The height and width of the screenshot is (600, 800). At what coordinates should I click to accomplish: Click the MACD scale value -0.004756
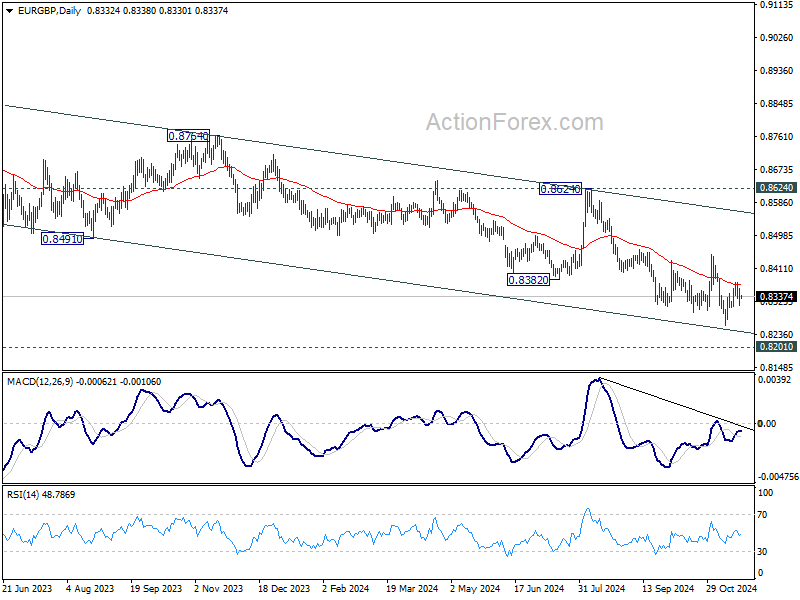778,477
